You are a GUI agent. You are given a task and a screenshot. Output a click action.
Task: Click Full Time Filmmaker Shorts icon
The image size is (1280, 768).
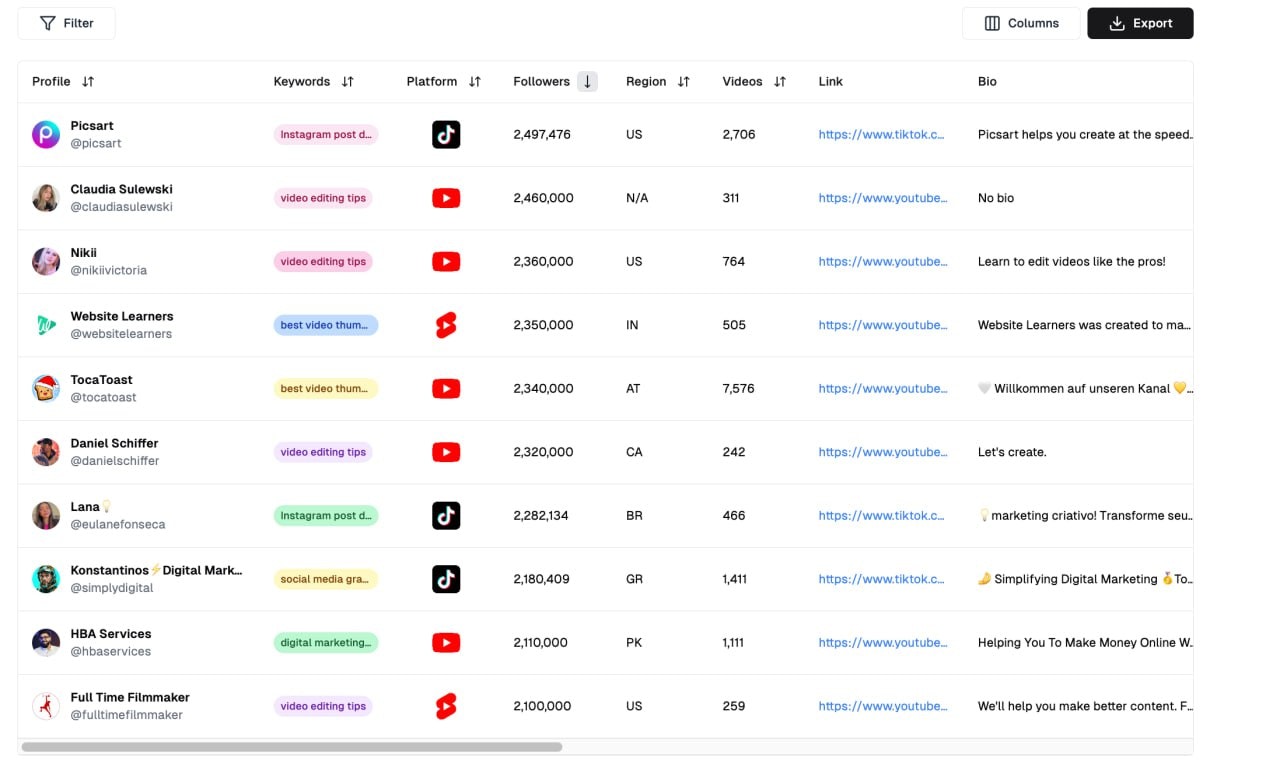tap(446, 706)
